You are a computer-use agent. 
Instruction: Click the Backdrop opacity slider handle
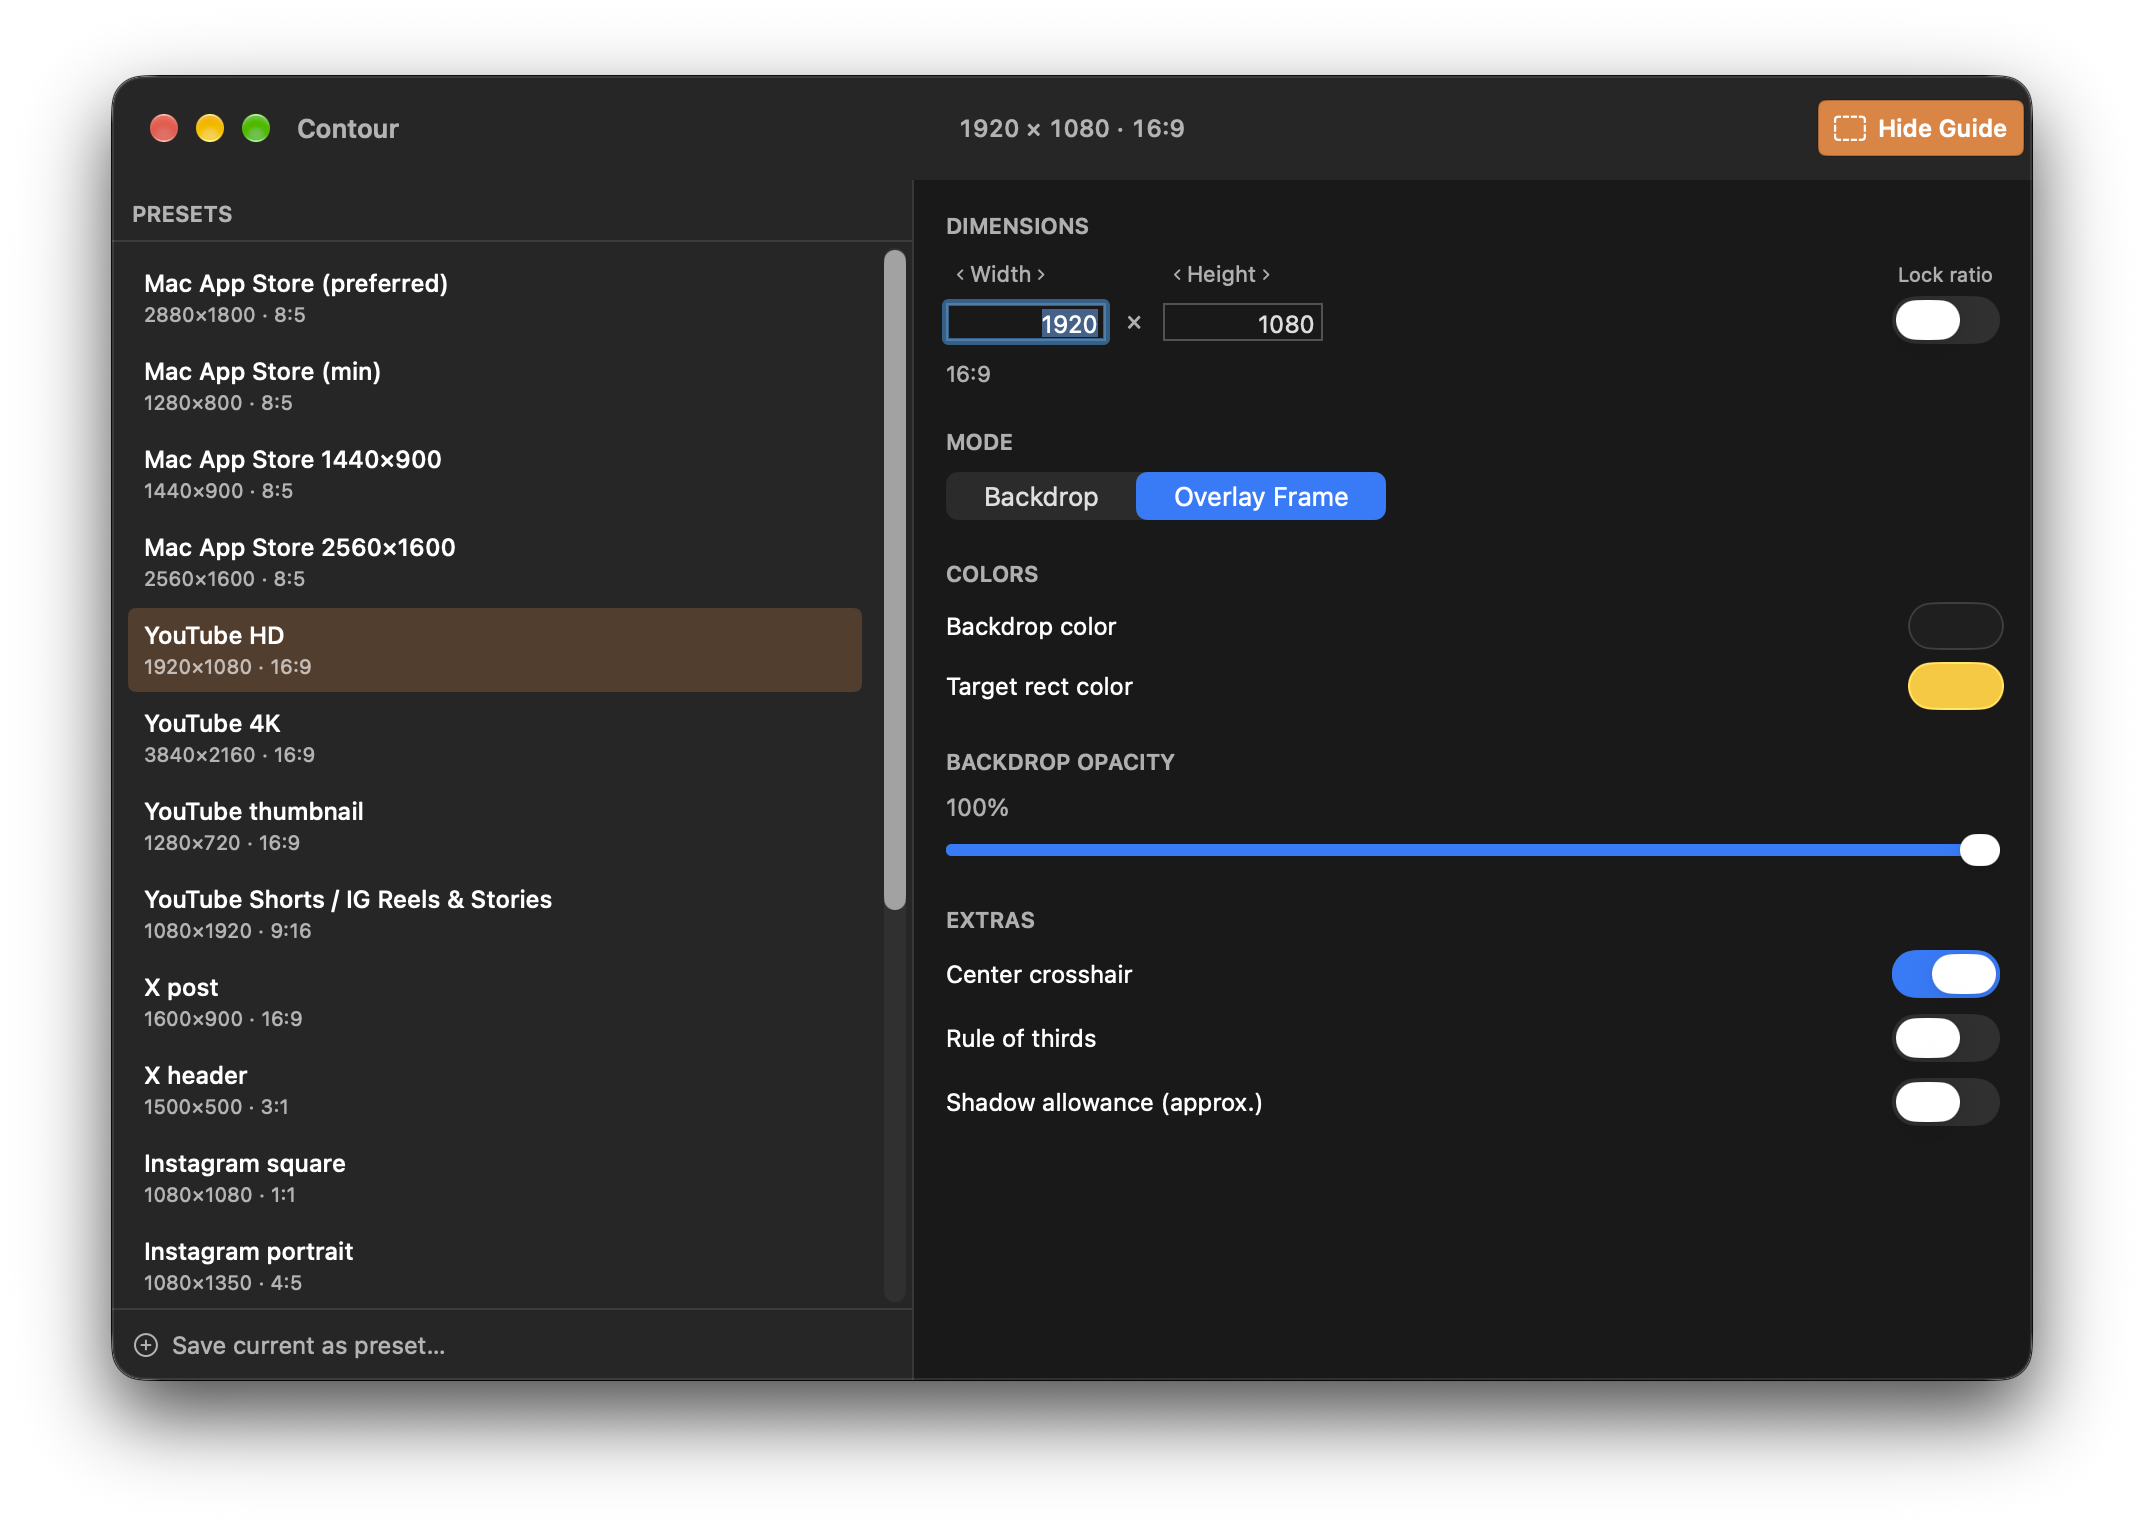coord(1979,850)
